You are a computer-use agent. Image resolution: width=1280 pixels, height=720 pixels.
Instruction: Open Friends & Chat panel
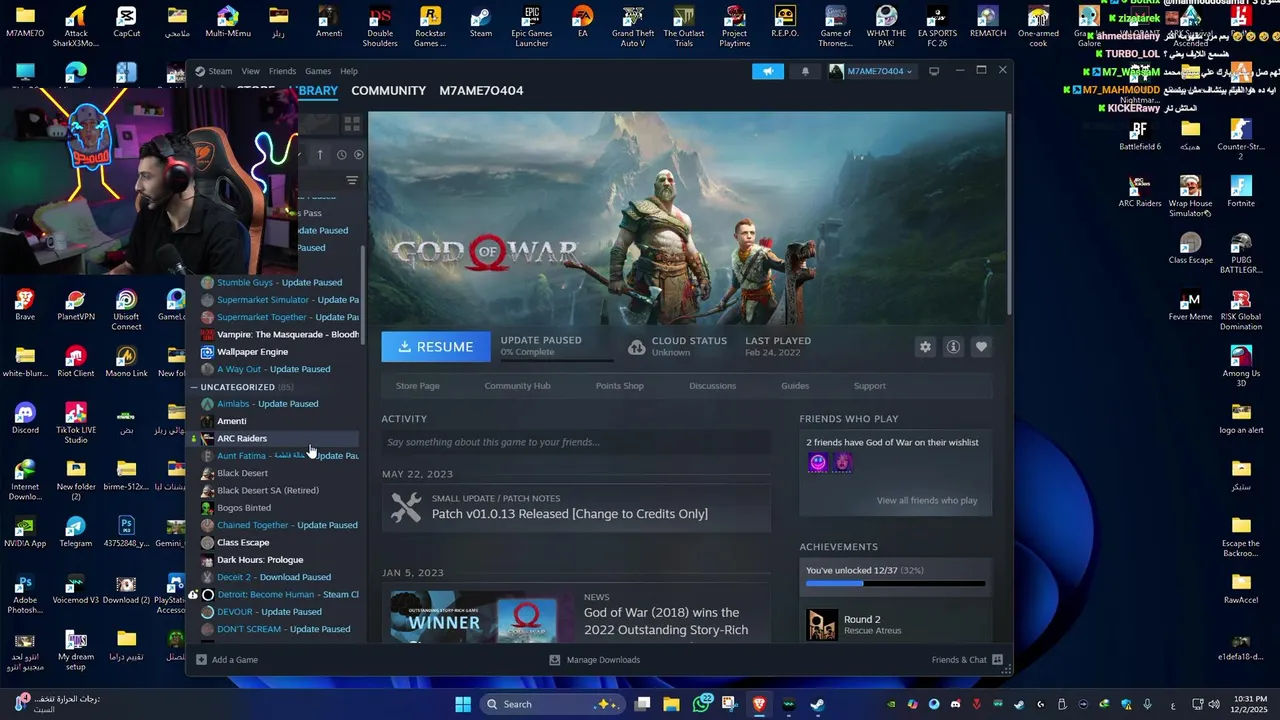[967, 660]
